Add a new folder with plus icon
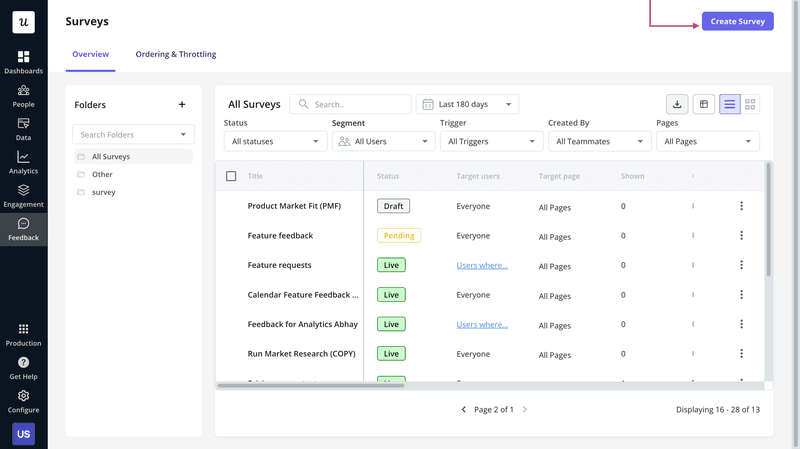Image resolution: width=800 pixels, height=449 pixels. tap(182, 105)
